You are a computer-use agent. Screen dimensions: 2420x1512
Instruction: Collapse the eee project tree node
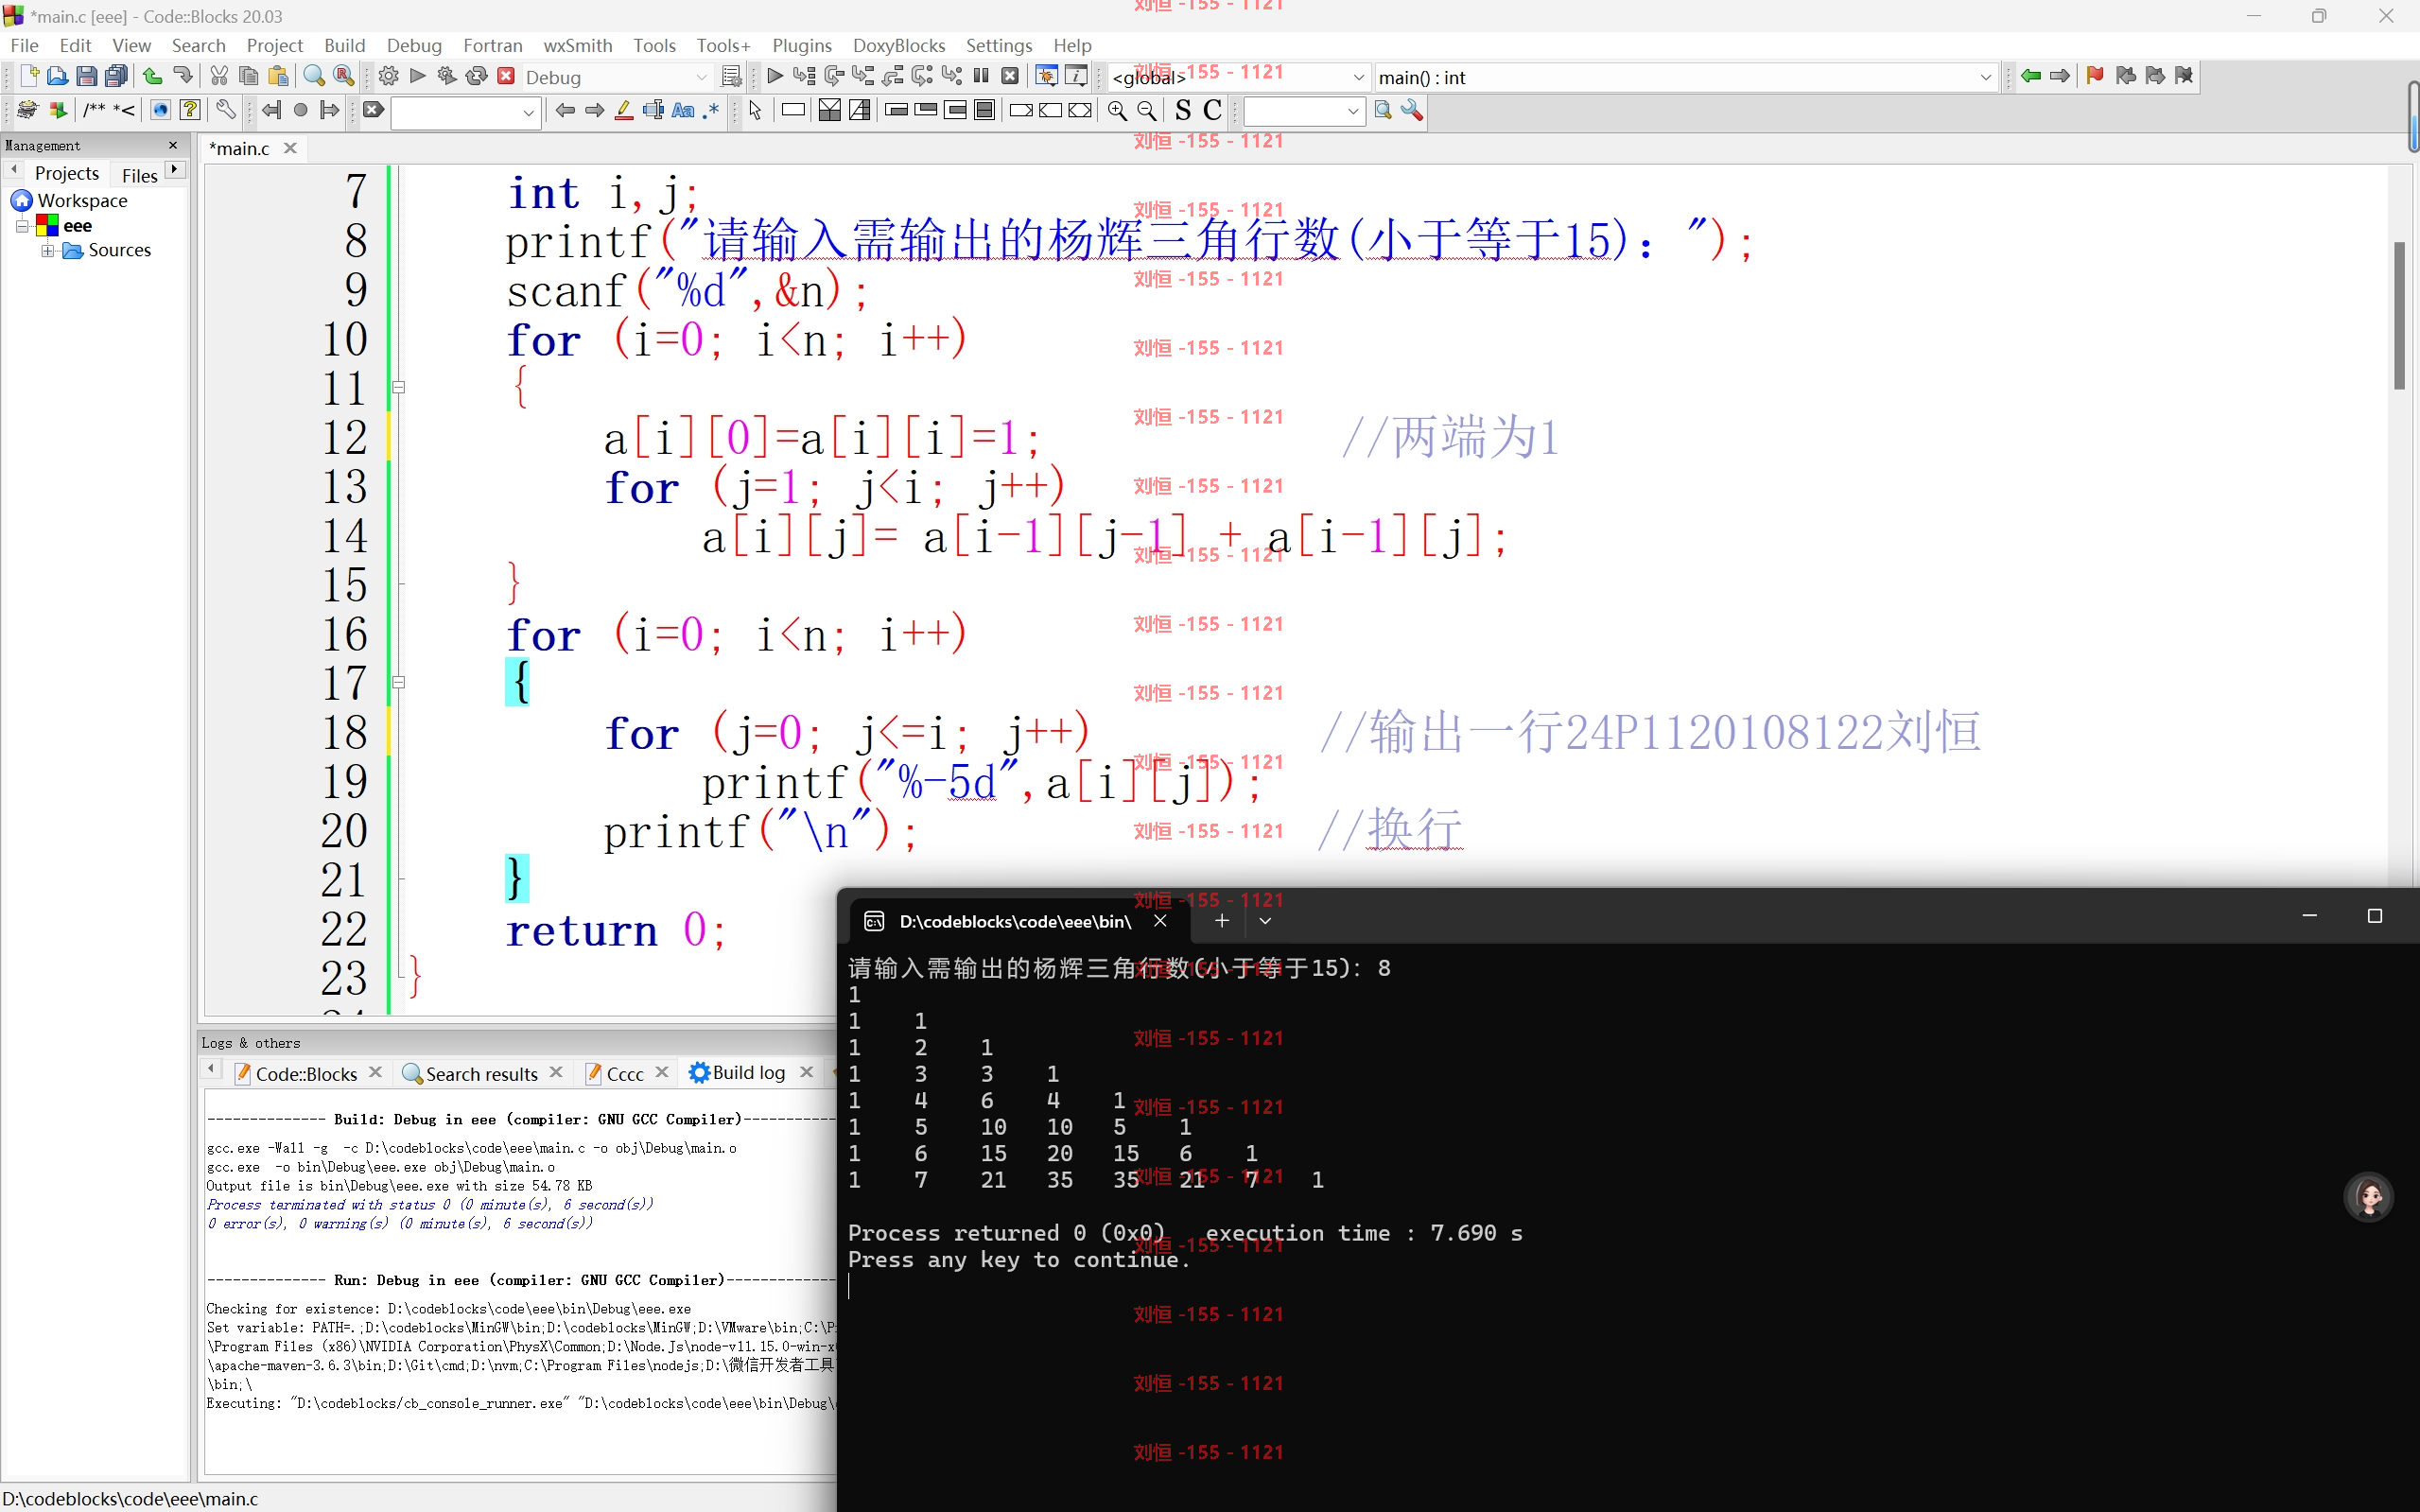coord(22,226)
